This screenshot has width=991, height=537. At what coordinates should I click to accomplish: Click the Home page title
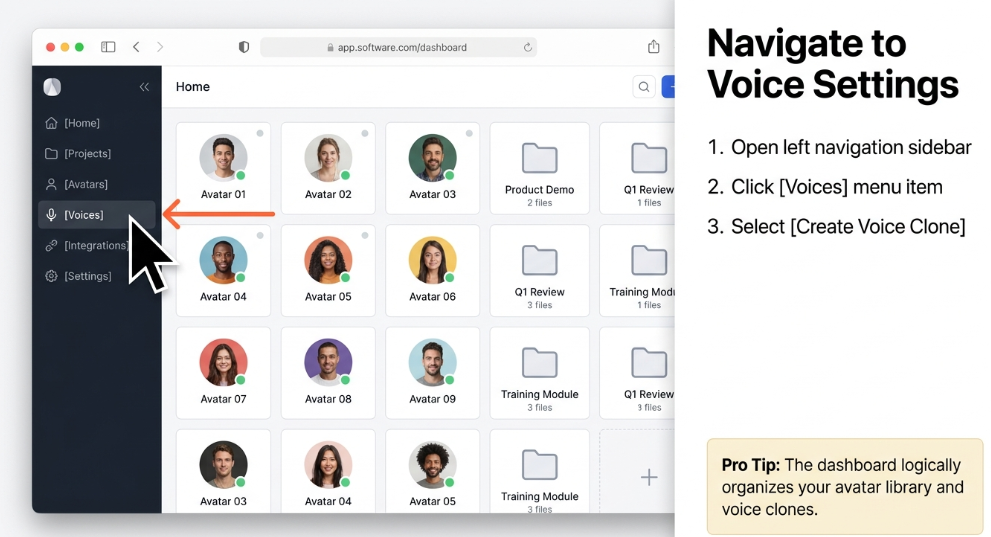point(193,87)
